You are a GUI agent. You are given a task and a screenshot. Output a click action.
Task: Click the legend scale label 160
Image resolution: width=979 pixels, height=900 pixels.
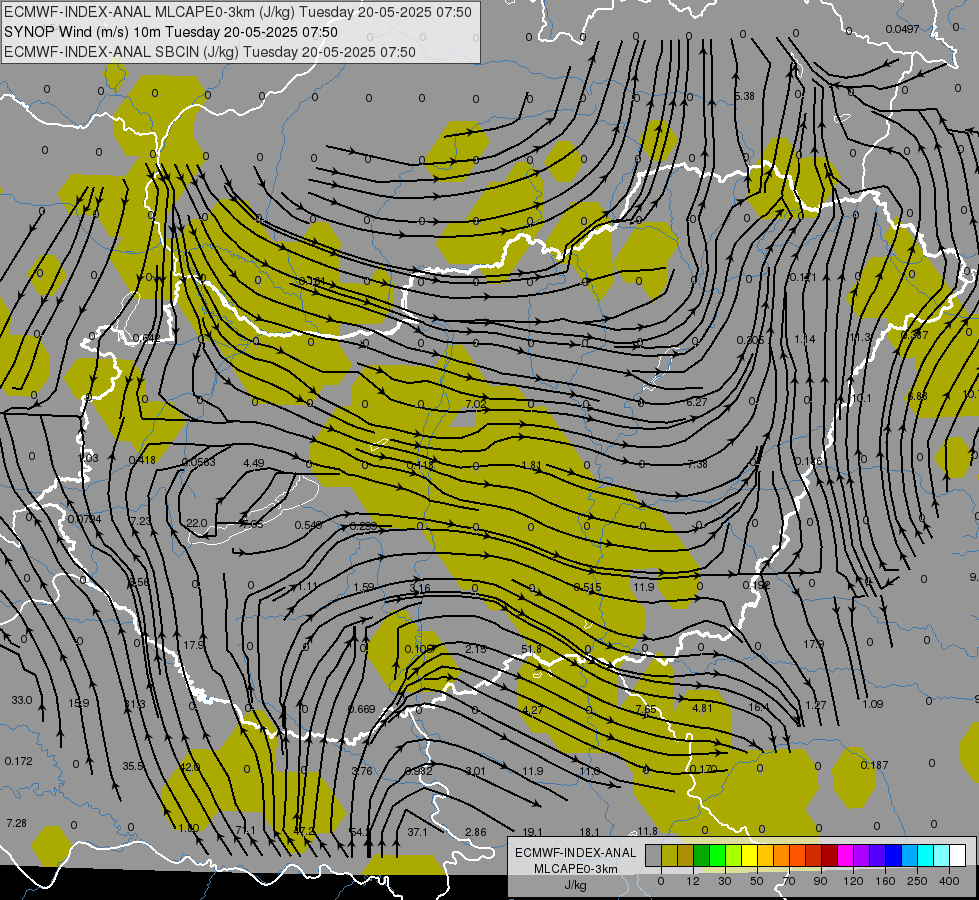(x=885, y=881)
